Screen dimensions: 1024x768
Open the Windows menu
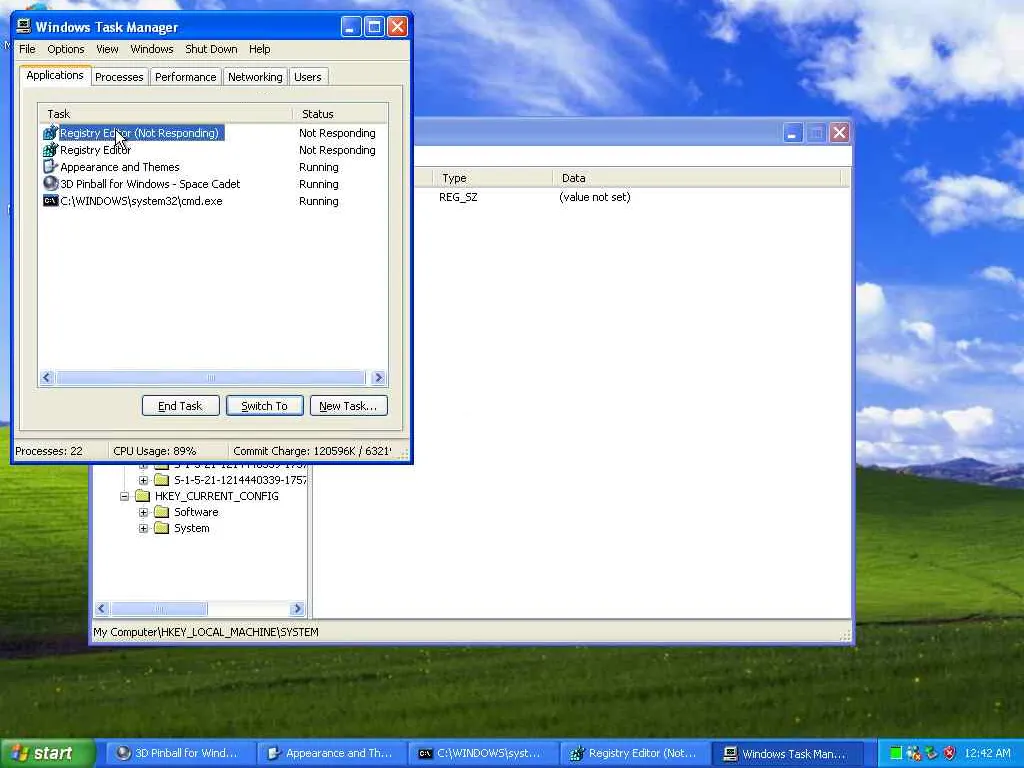tap(152, 49)
